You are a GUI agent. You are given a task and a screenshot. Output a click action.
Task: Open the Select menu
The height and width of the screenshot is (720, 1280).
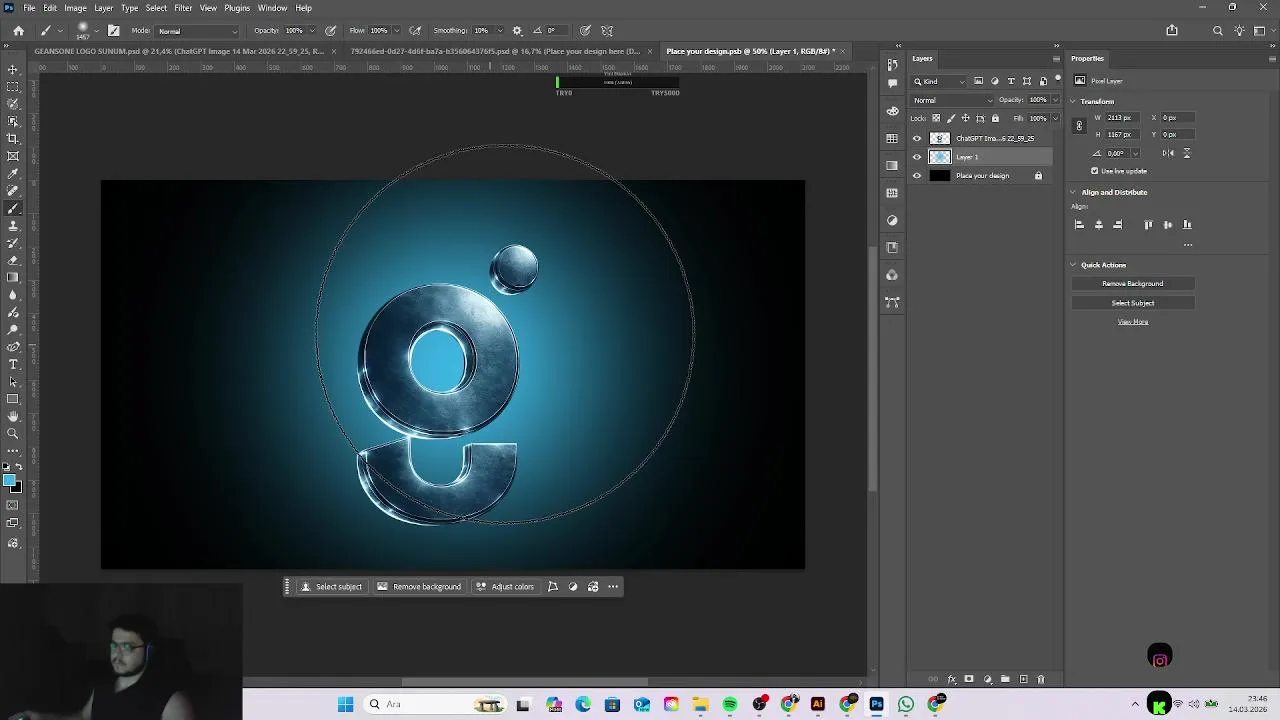pos(156,8)
